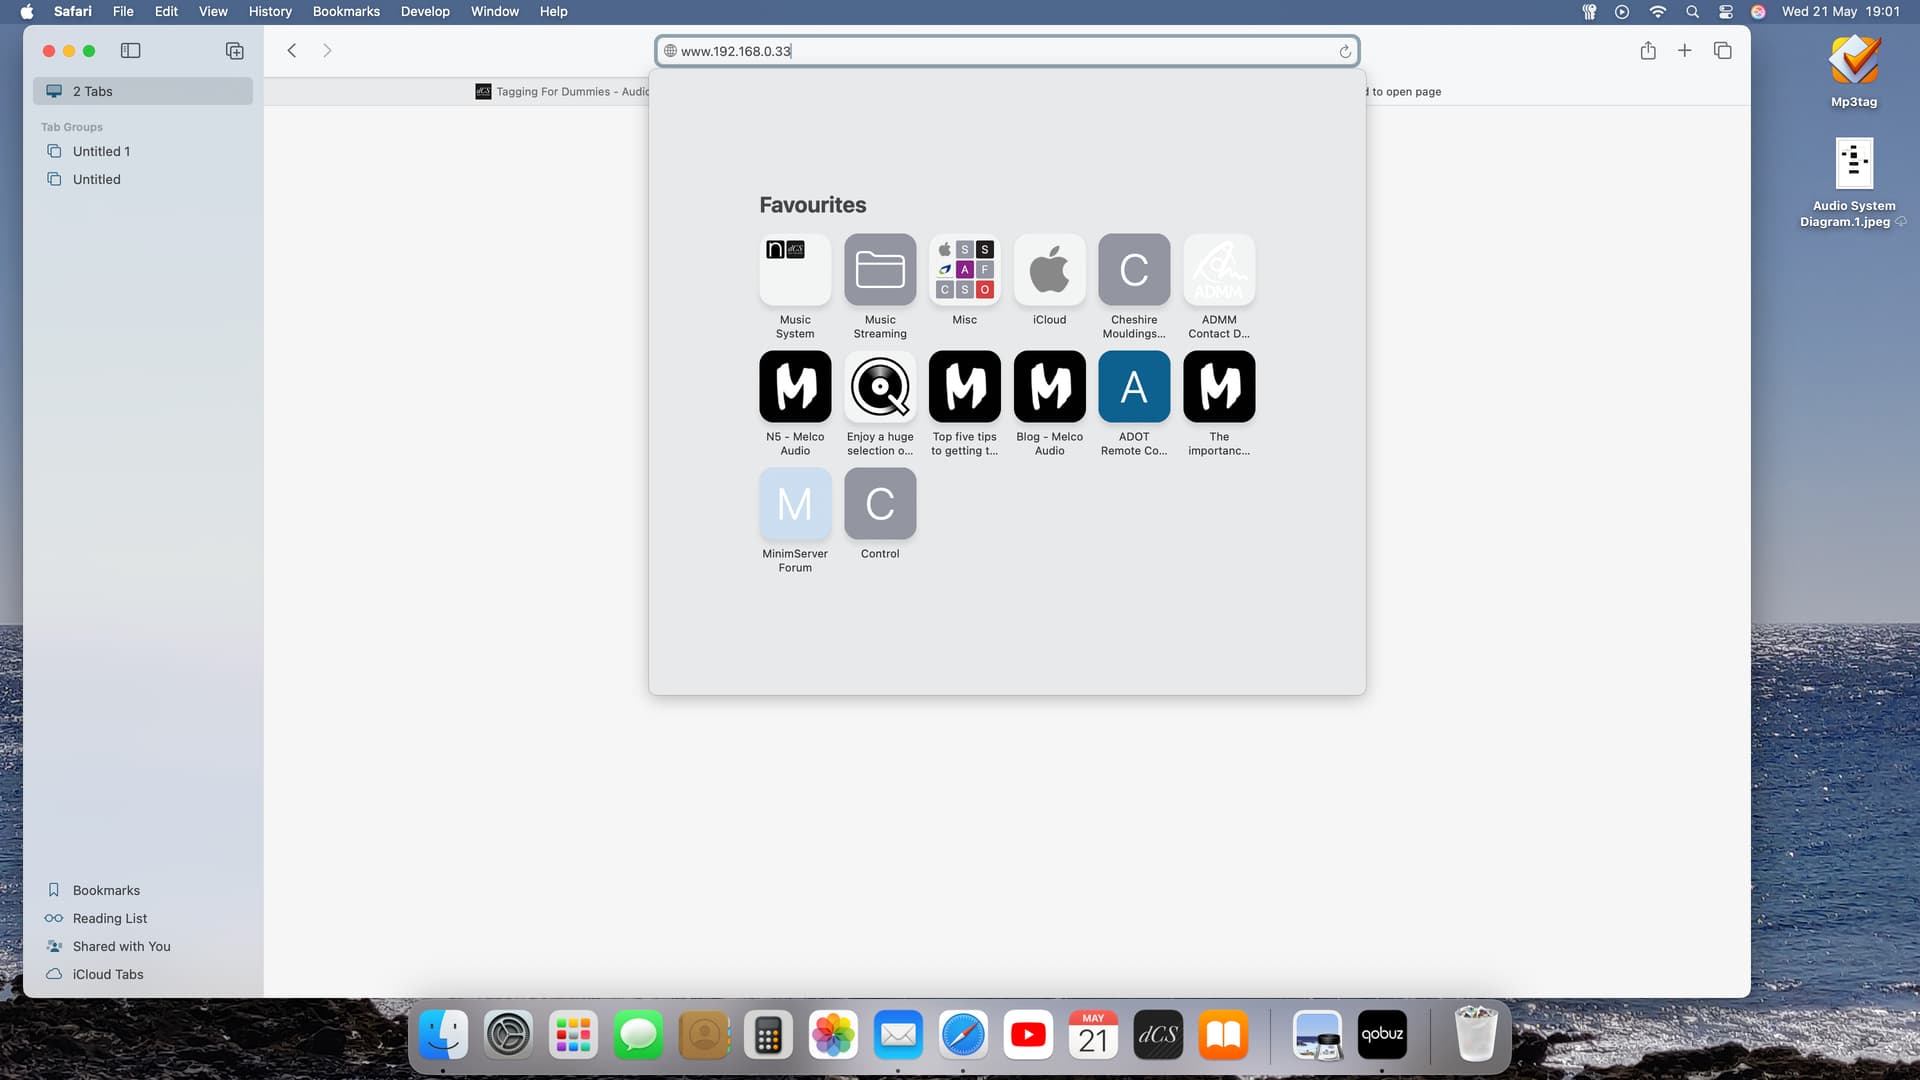Open the Trash in the Dock

click(1476, 1035)
